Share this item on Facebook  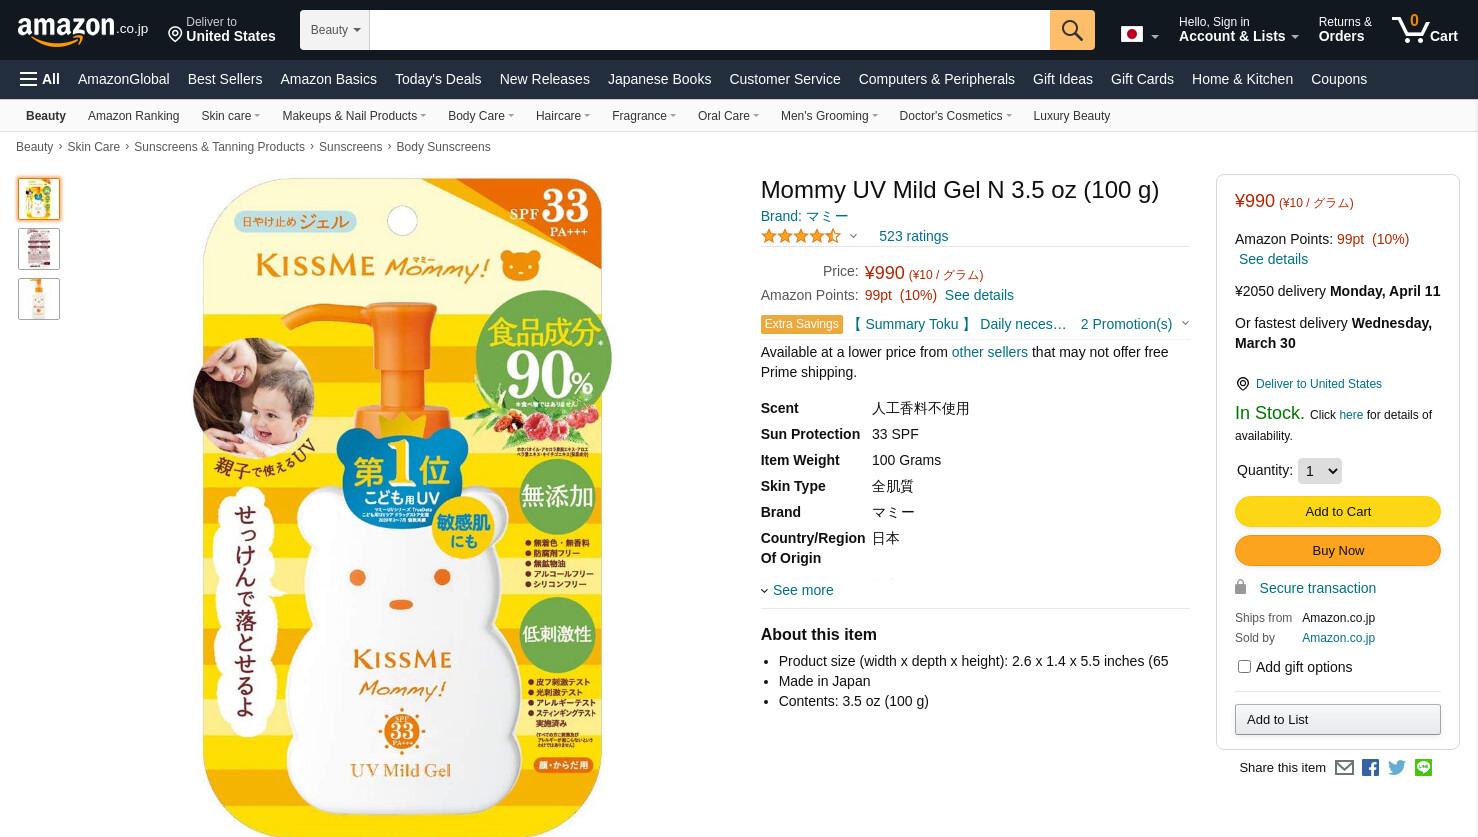(x=1370, y=767)
